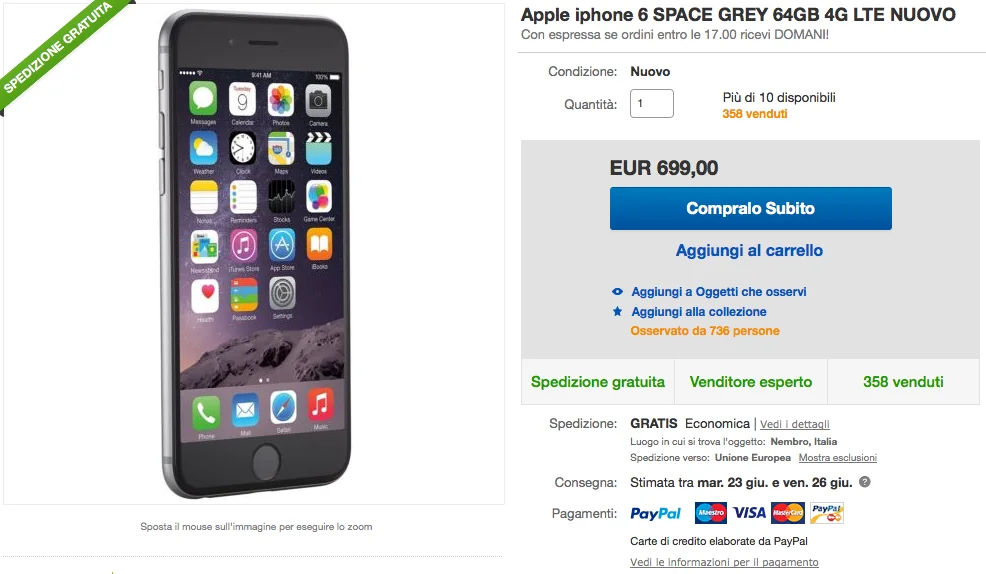Show shipping exclusions via Mostra esclusioni

pos(838,458)
